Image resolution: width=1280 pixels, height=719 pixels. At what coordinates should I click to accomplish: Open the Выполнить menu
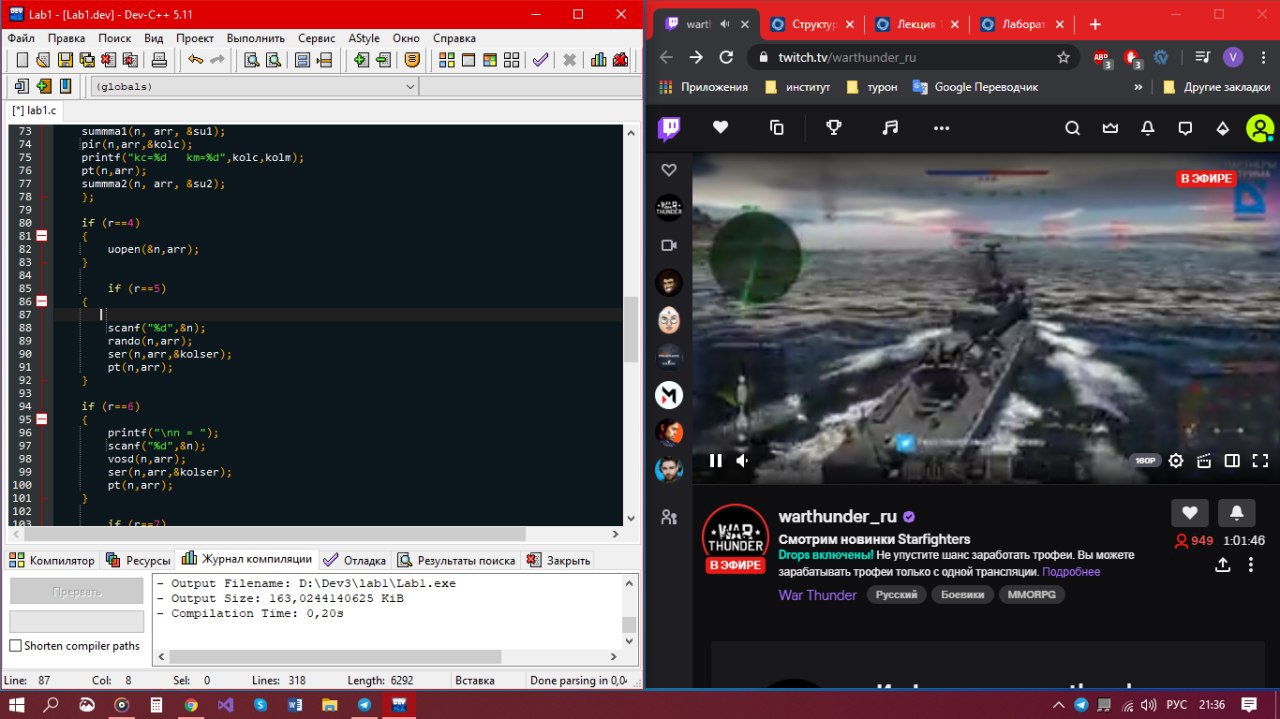click(x=256, y=38)
